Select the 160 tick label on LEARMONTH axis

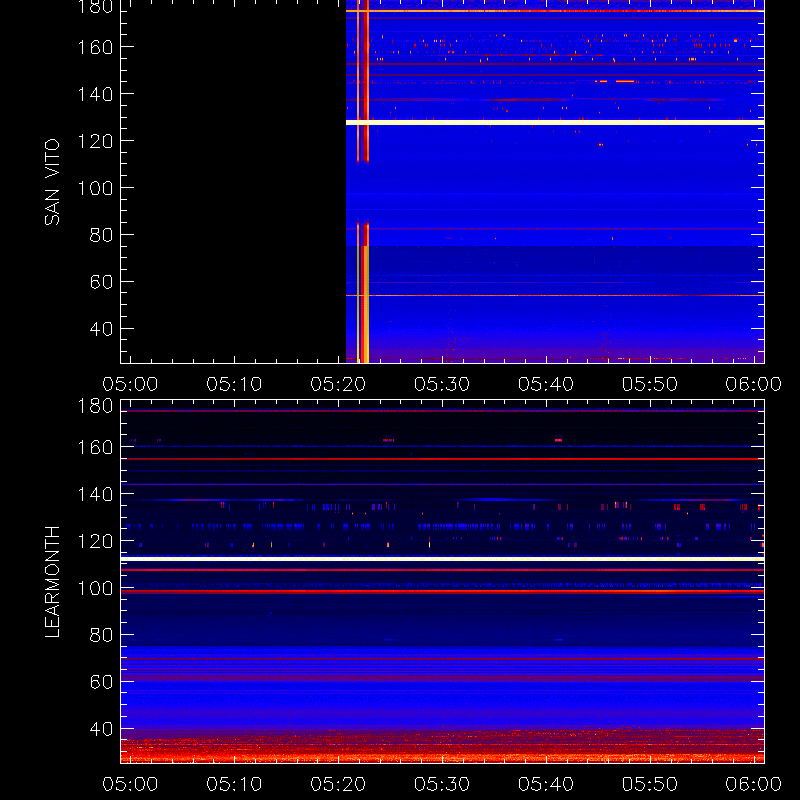[95, 447]
